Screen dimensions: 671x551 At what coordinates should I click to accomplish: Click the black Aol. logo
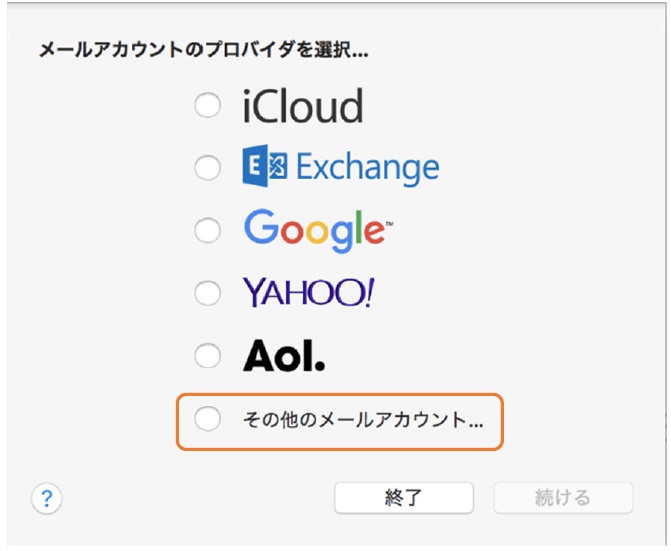(284, 355)
